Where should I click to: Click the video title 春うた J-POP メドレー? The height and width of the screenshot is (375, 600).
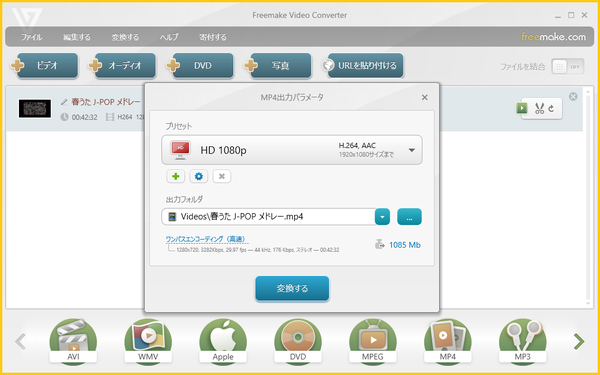click(x=106, y=102)
